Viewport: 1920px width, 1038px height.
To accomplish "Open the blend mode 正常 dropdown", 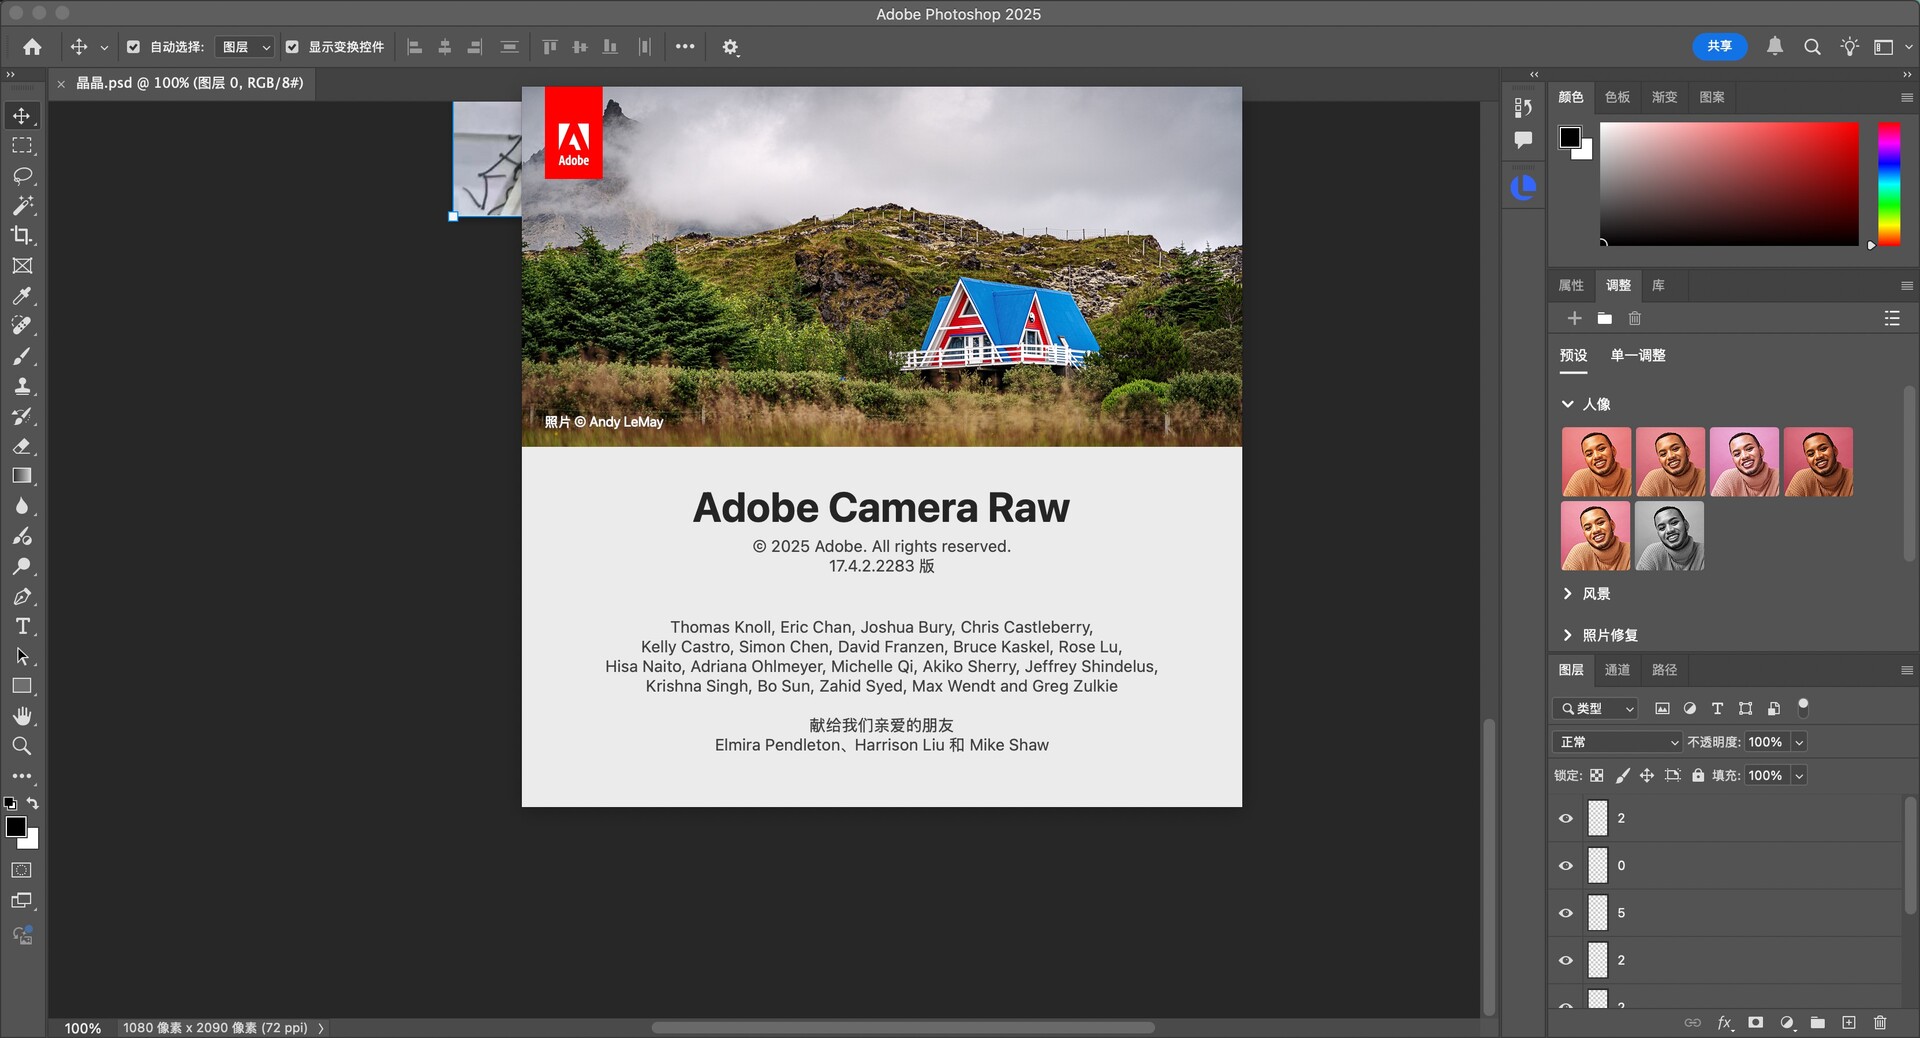I will click(x=1618, y=742).
